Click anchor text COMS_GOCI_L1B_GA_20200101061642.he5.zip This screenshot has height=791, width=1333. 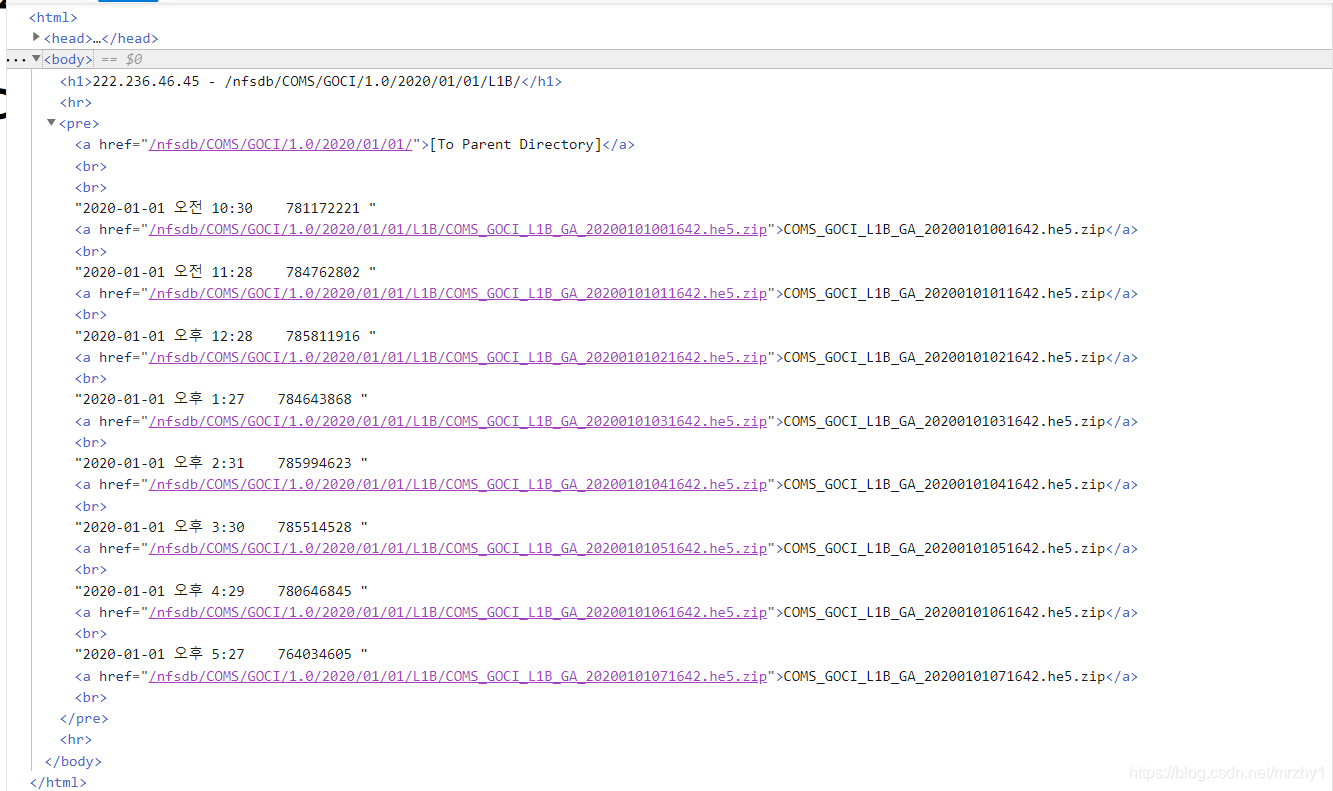944,613
